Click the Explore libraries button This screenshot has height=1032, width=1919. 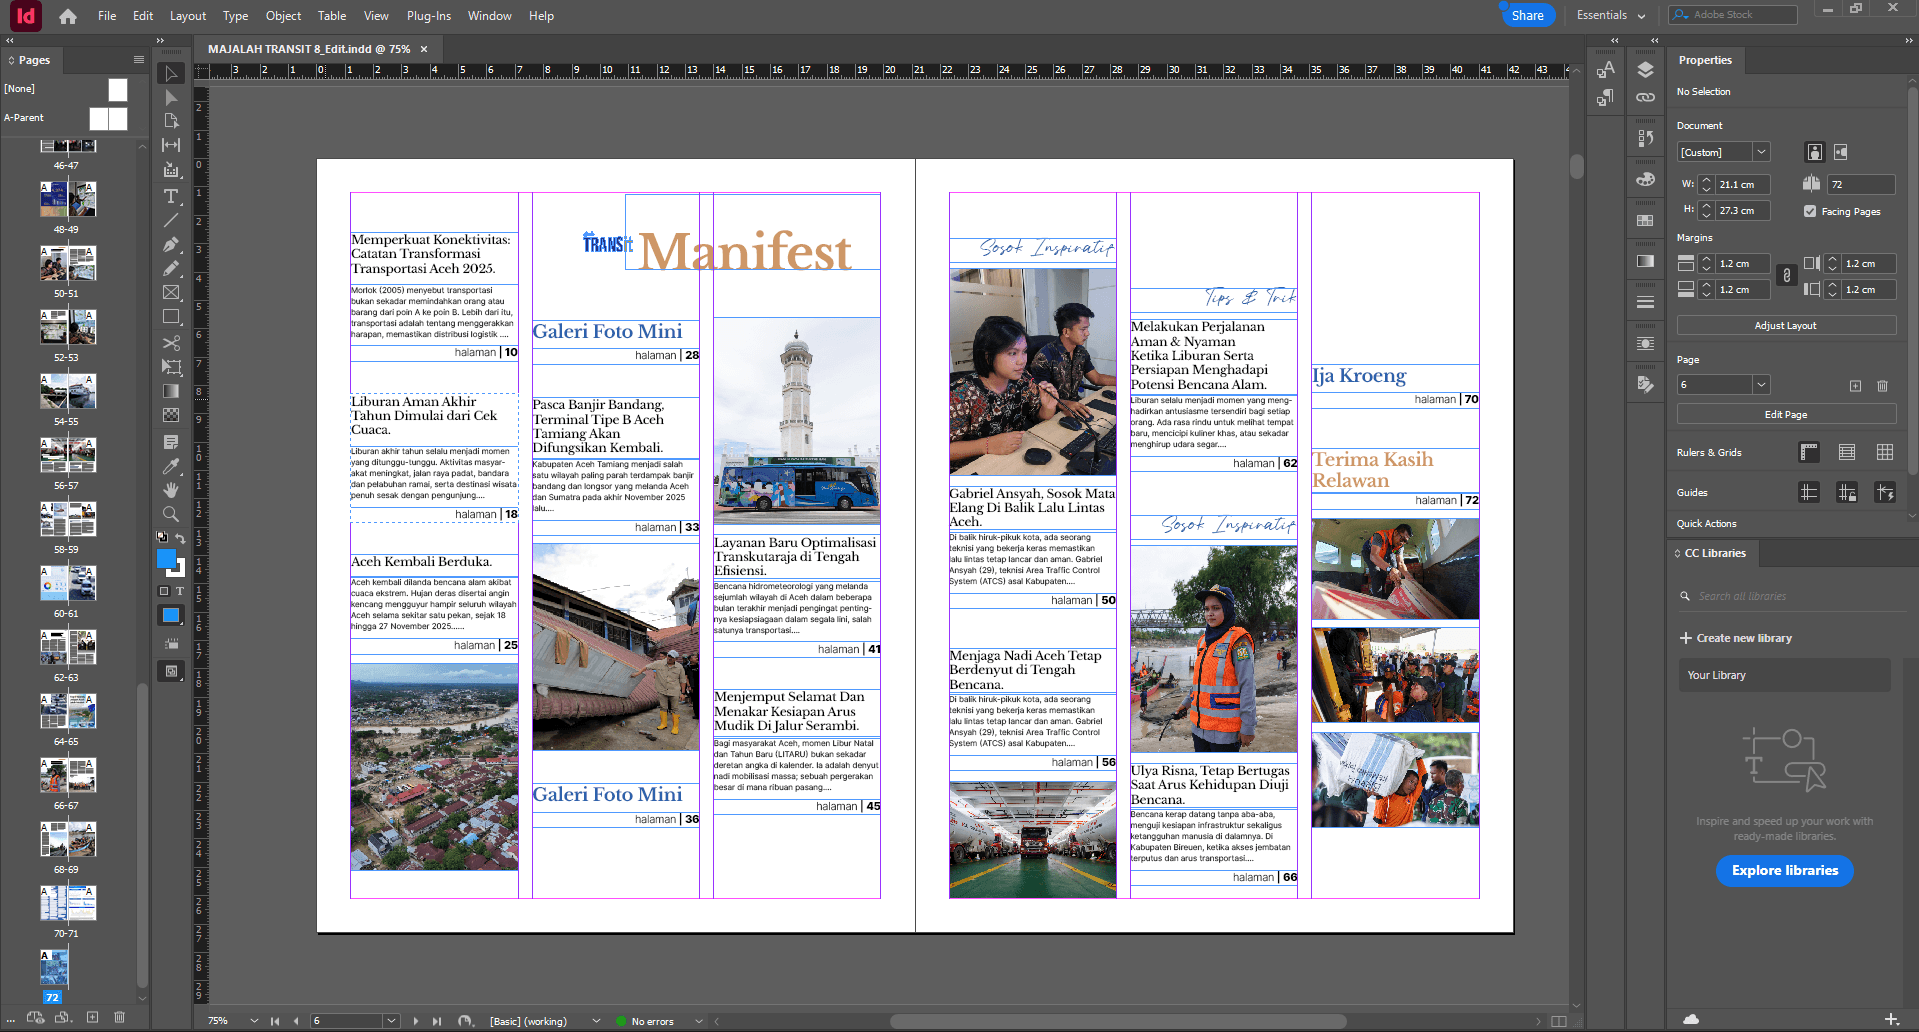tap(1785, 871)
